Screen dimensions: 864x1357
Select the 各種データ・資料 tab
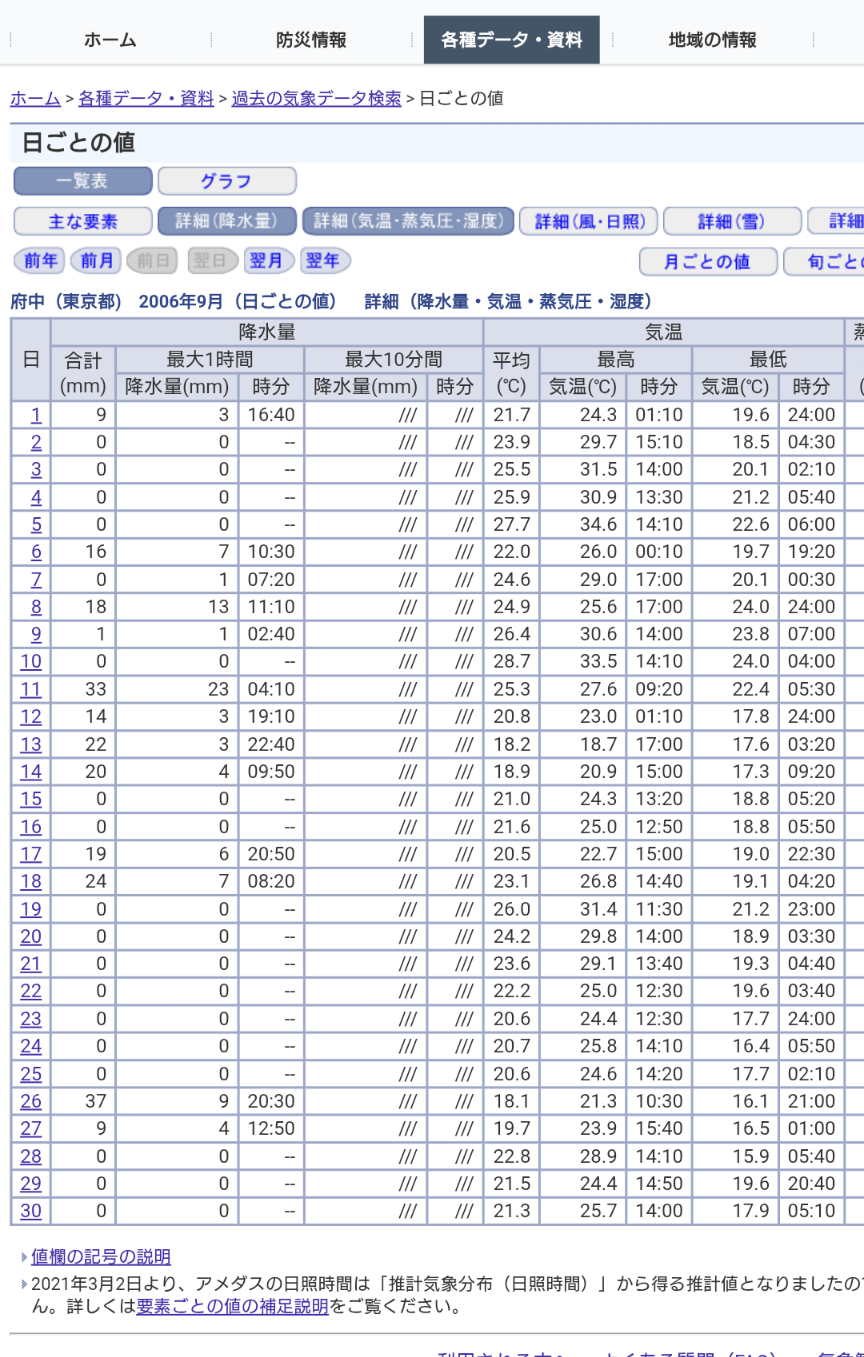tap(511, 40)
